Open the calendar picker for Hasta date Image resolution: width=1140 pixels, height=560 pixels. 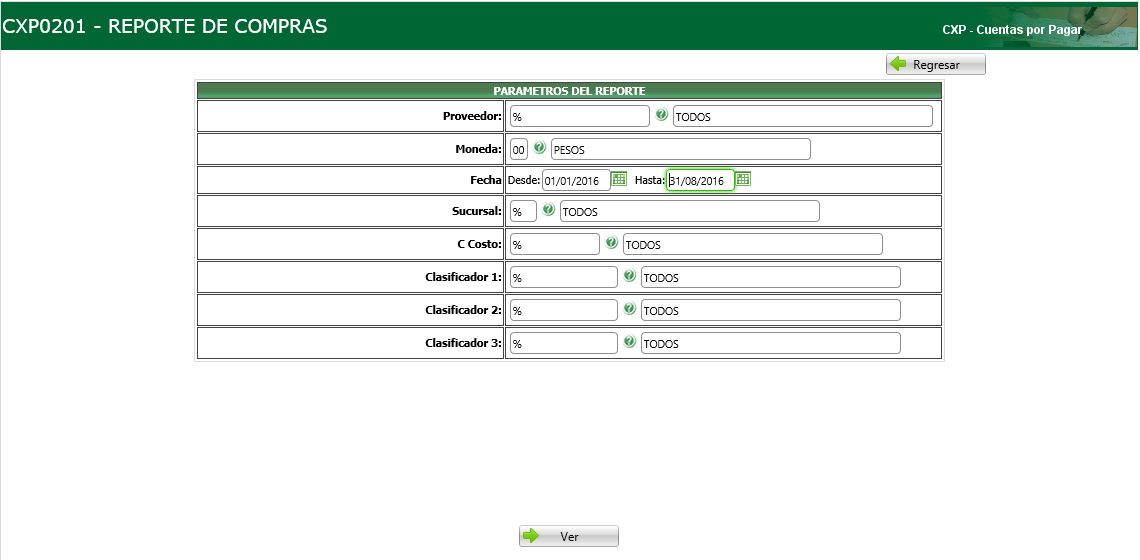pos(743,179)
